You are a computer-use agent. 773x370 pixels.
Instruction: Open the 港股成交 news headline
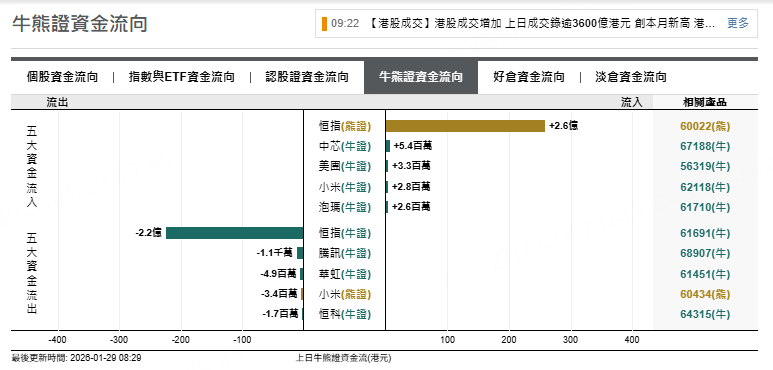coord(541,24)
